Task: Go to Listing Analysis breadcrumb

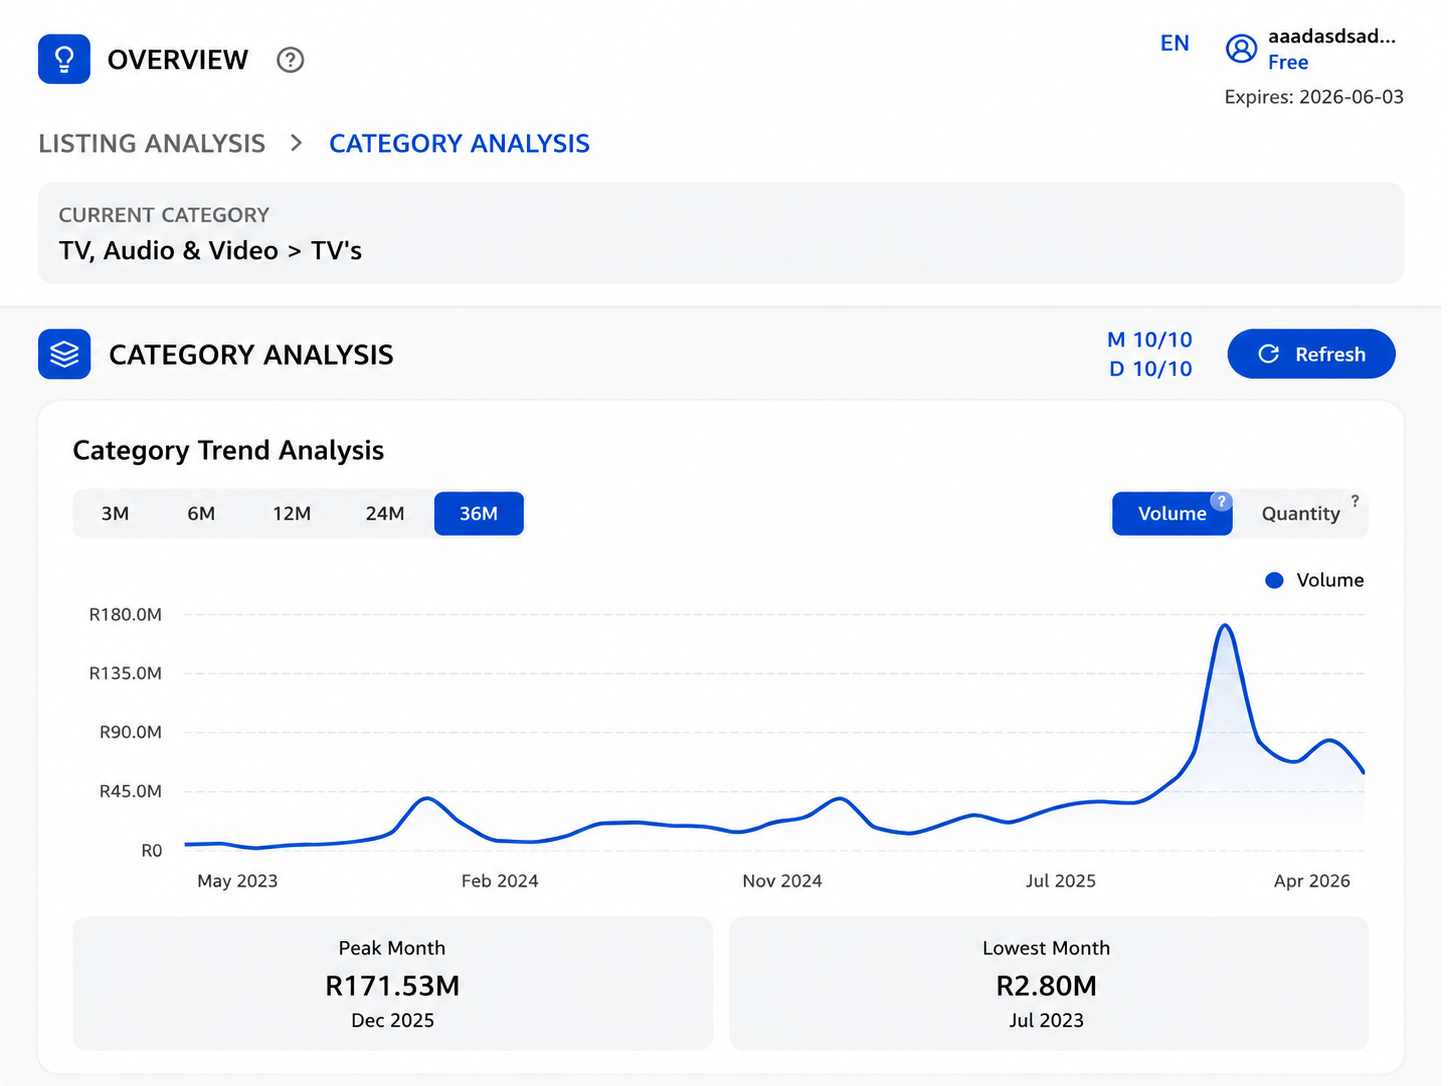Action: pyautogui.click(x=152, y=144)
